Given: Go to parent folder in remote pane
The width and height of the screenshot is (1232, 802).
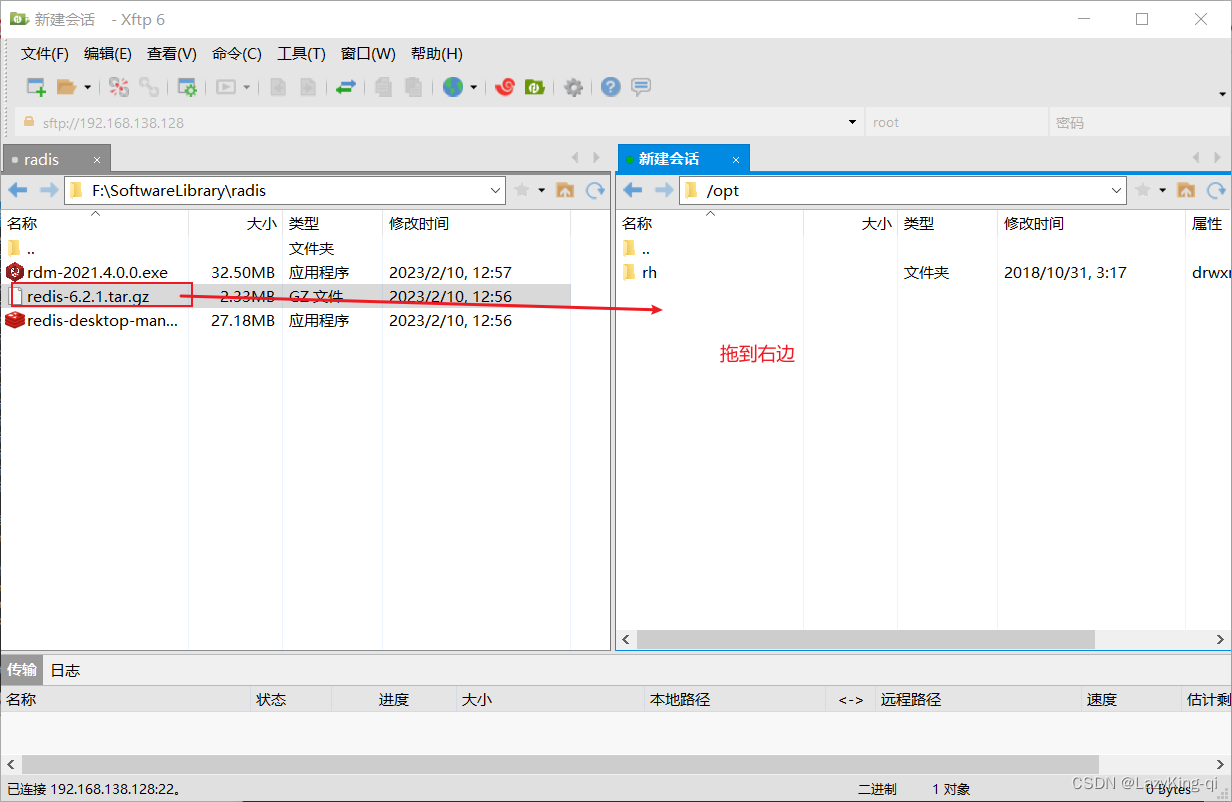Looking at the screenshot, I should (x=1186, y=190).
